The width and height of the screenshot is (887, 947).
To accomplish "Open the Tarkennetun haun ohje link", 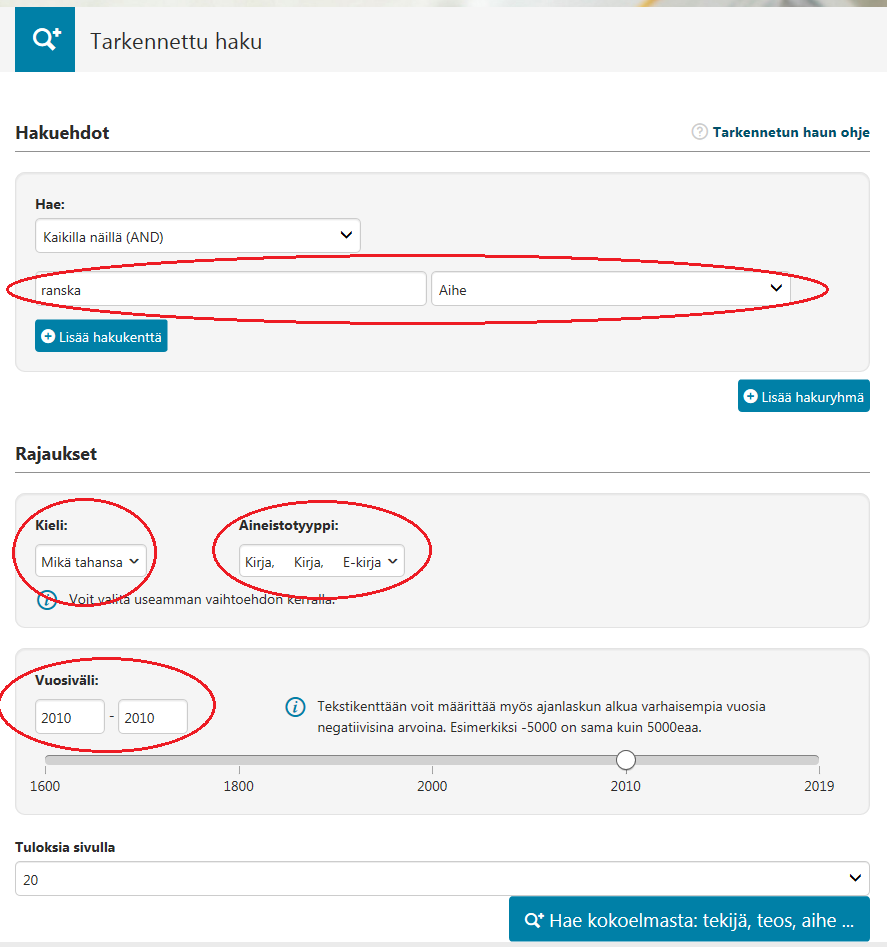I will tap(790, 132).
